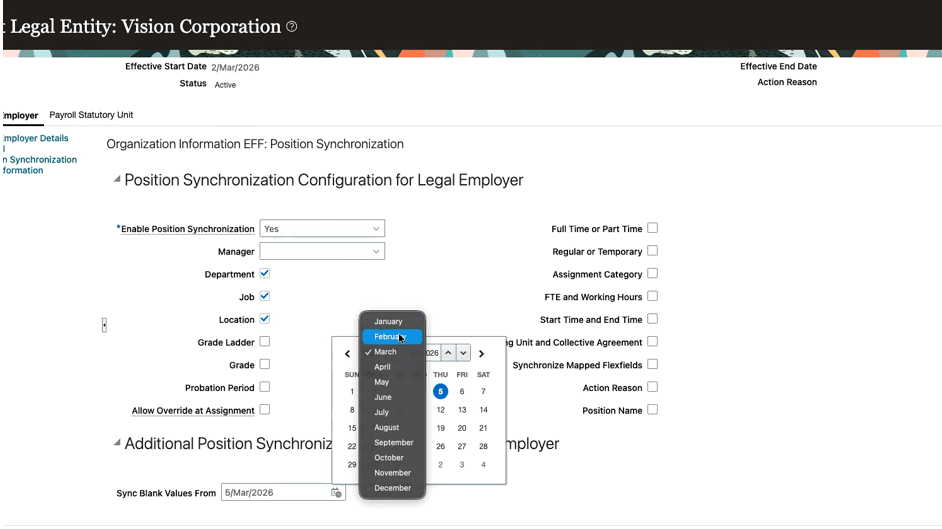
Task: Enable Synchronize Mapped Flexfields checkbox
Action: click(x=652, y=364)
